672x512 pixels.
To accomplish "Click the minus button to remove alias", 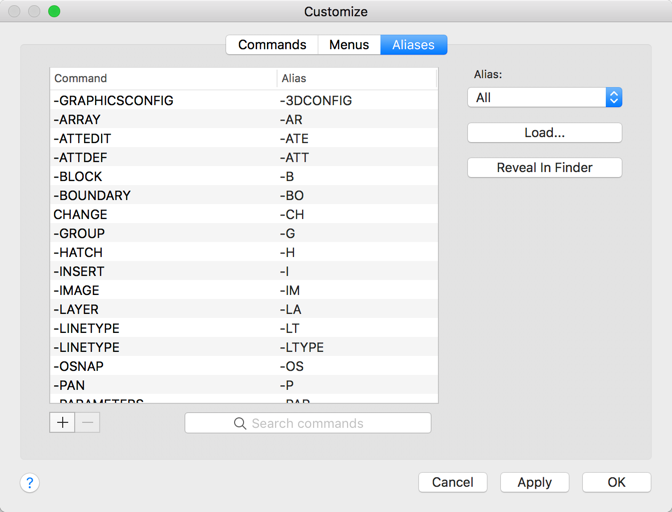I will point(88,423).
